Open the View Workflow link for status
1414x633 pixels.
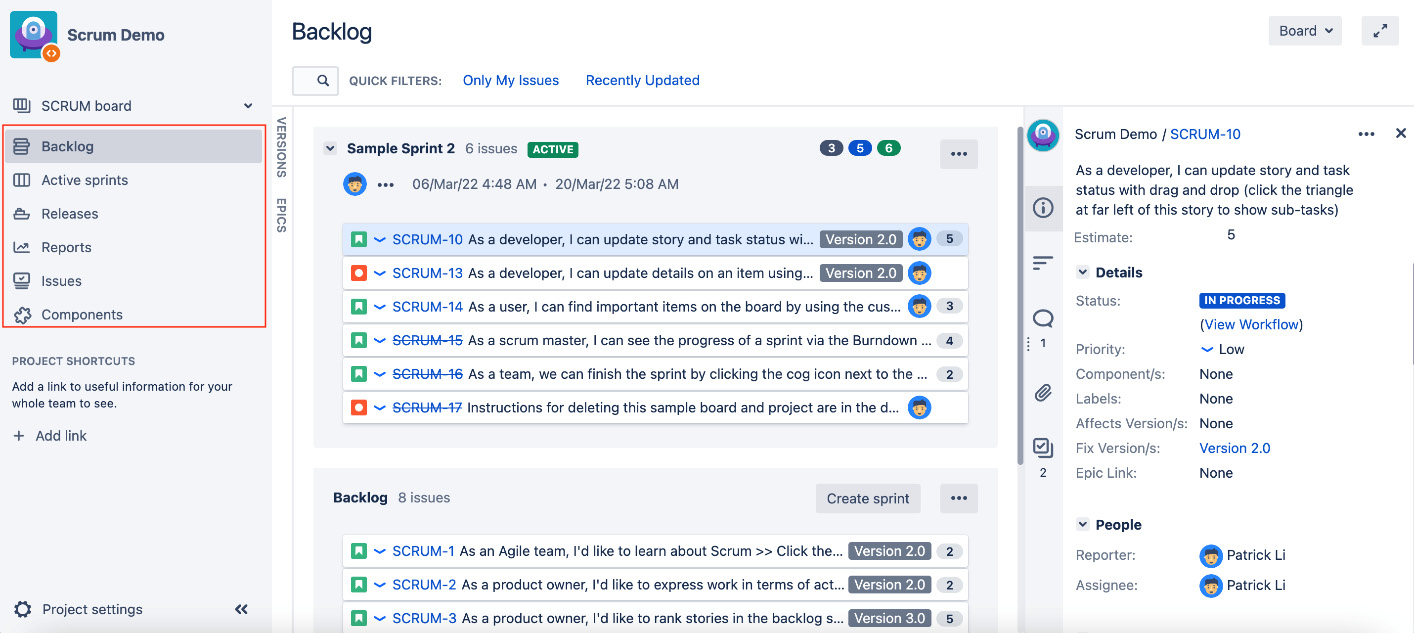point(1250,323)
